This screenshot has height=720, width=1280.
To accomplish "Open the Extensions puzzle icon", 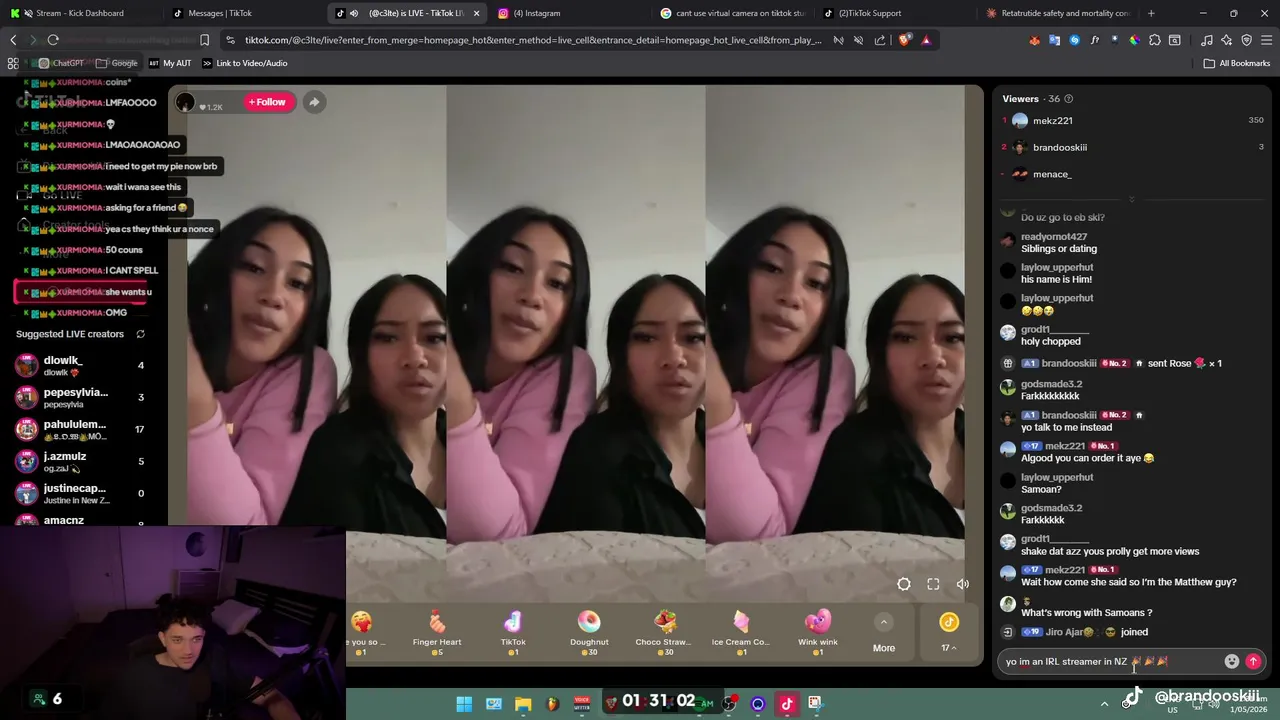I will (1155, 40).
